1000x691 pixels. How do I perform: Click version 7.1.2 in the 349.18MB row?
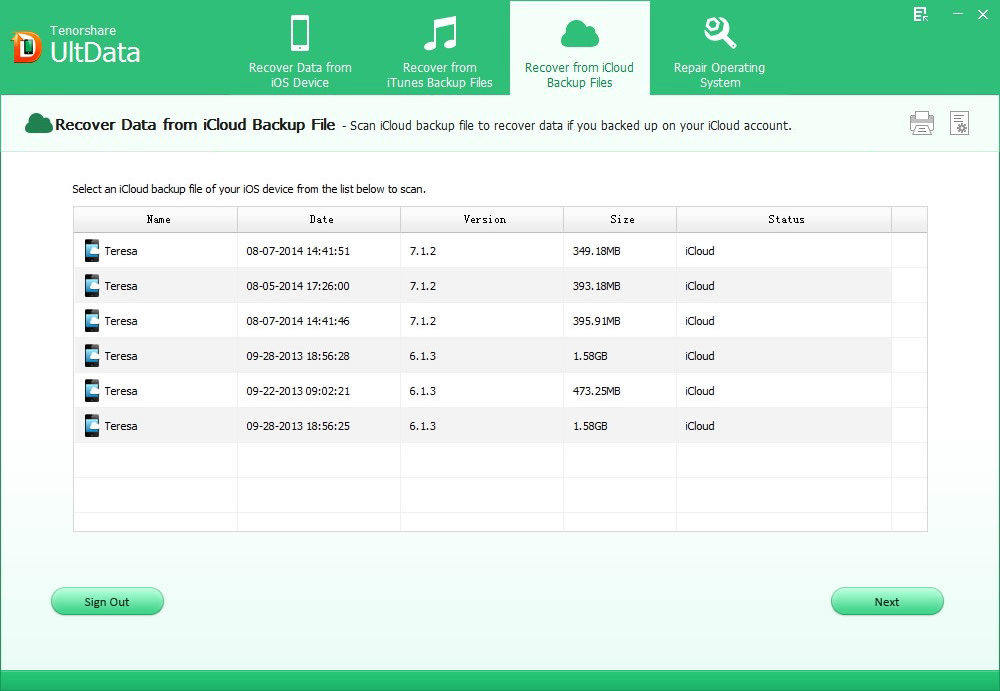click(423, 251)
